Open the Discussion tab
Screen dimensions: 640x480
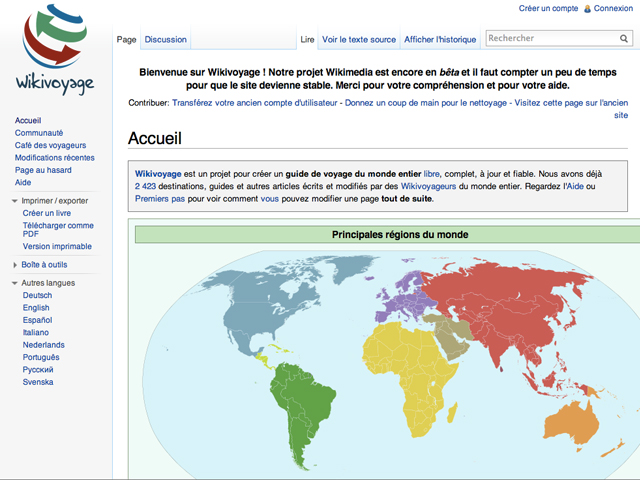[165, 40]
